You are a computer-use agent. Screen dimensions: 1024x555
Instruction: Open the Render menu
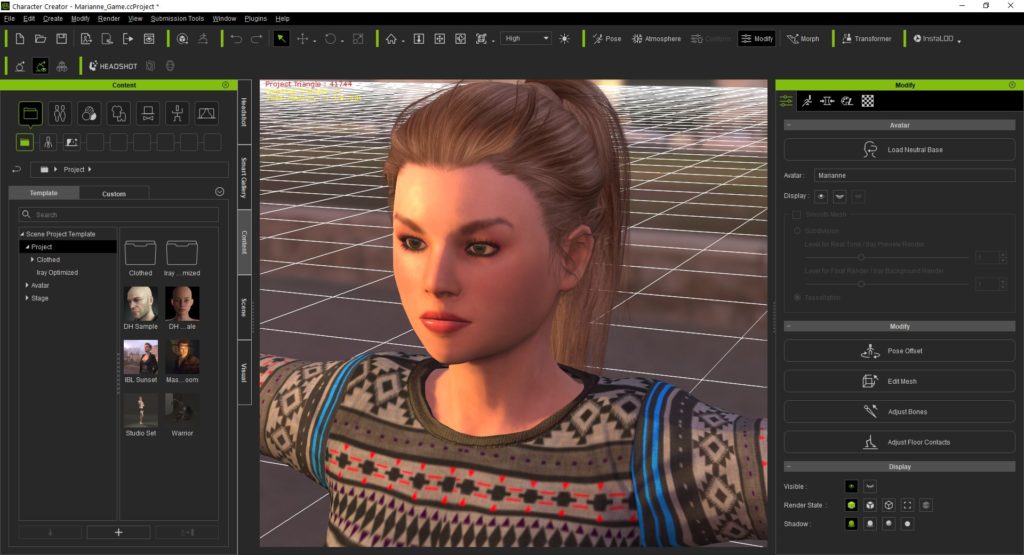[x=108, y=19]
